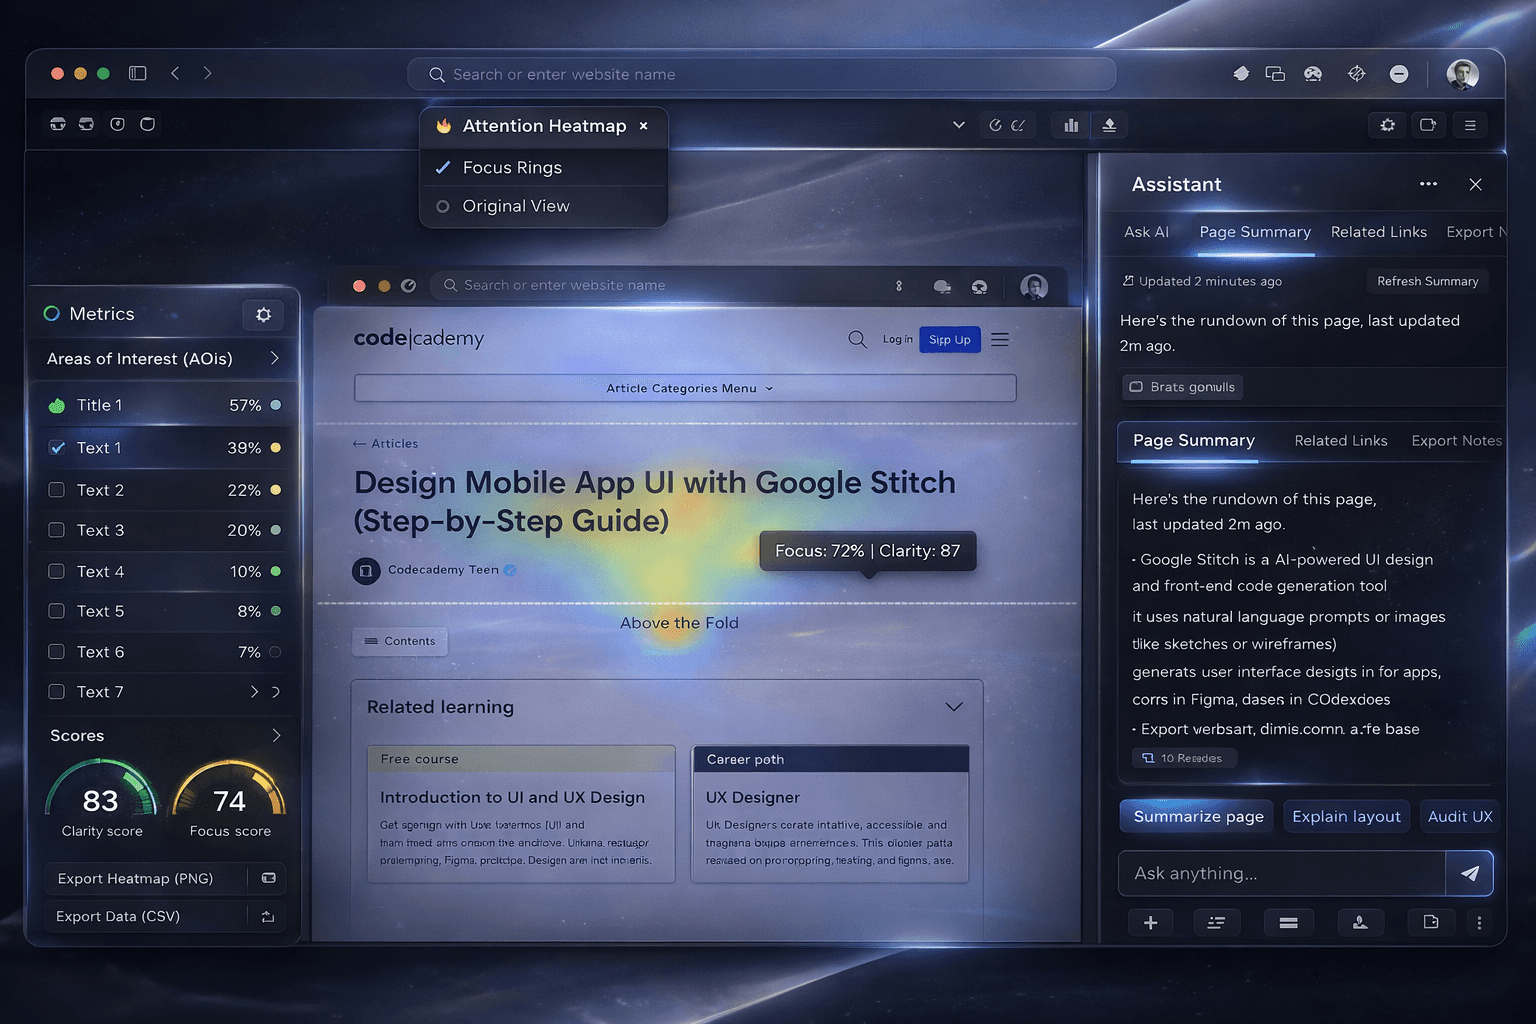Select lower Page Summary tab

pyautogui.click(x=1193, y=441)
